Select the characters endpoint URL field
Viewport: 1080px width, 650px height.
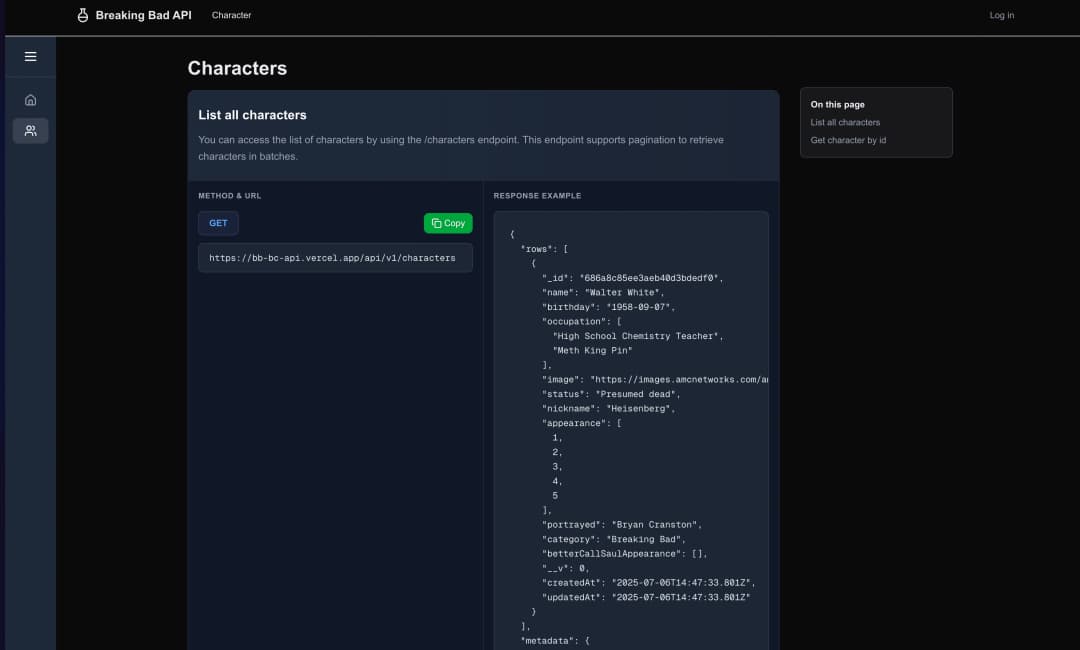(x=335, y=258)
